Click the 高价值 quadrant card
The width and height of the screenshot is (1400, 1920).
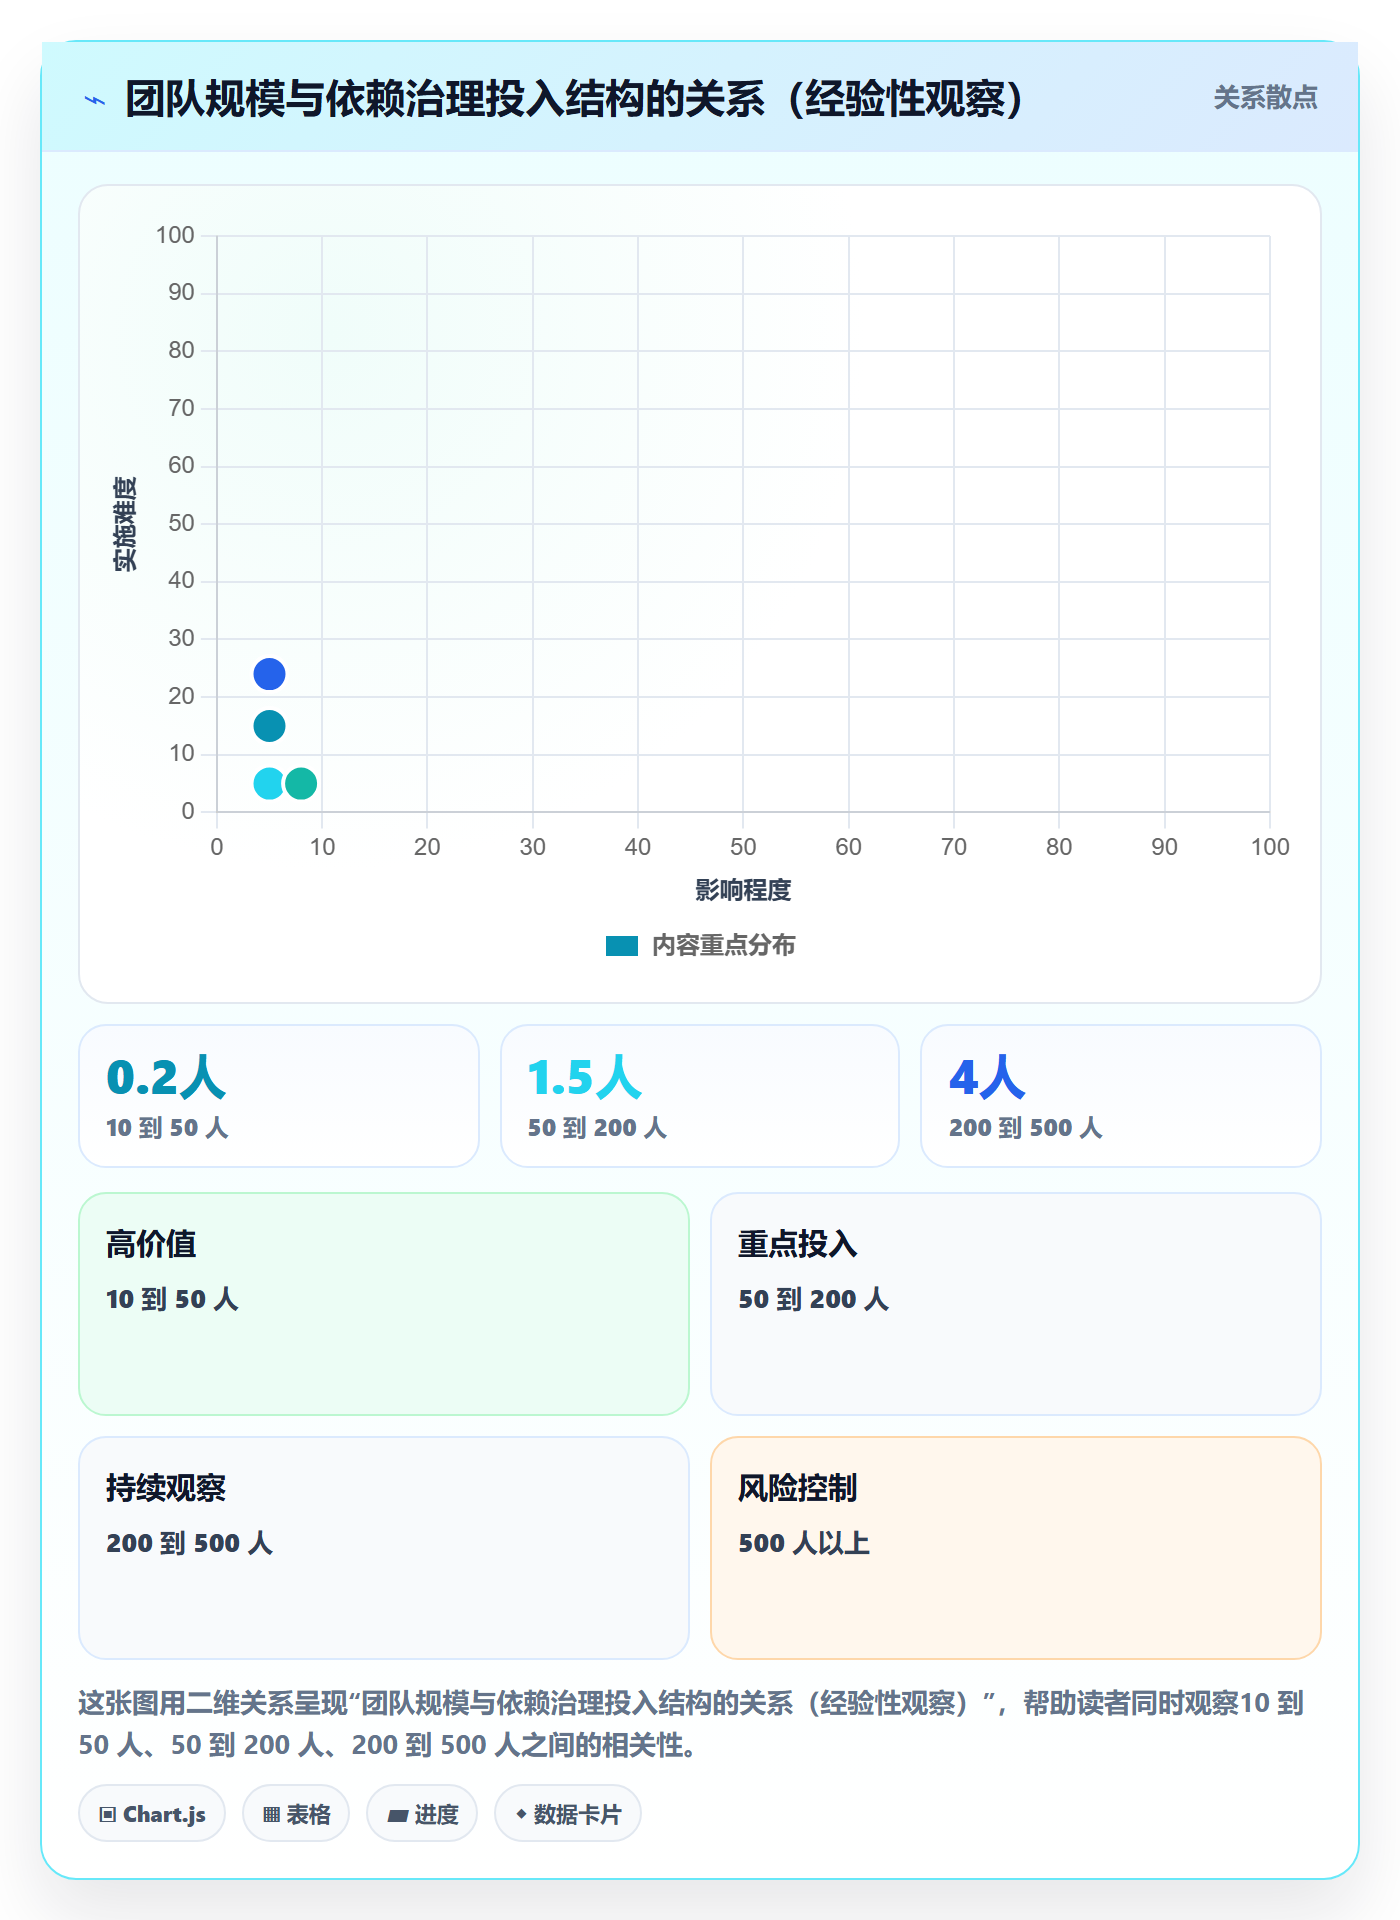click(x=384, y=1304)
